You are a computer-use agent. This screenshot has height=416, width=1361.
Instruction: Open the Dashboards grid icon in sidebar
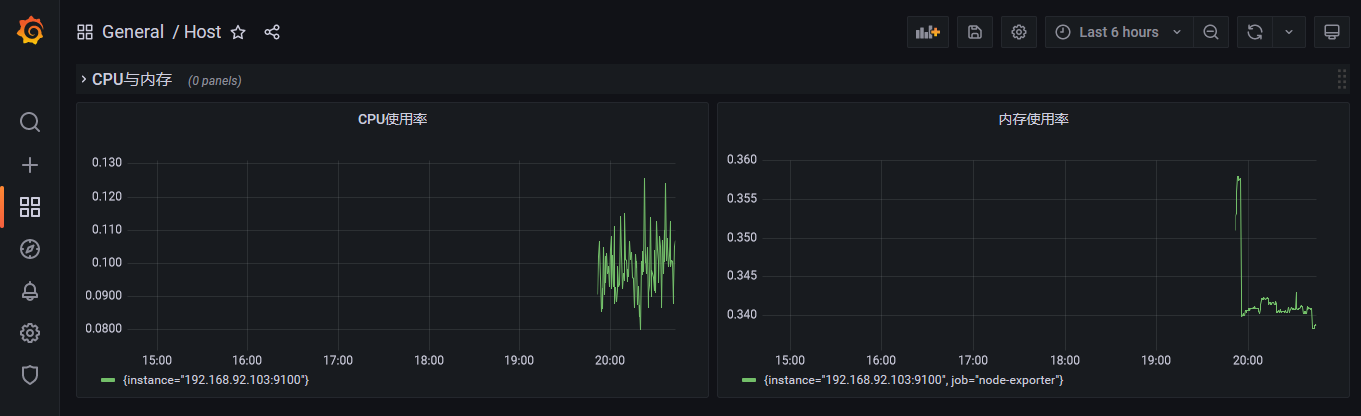coord(30,207)
